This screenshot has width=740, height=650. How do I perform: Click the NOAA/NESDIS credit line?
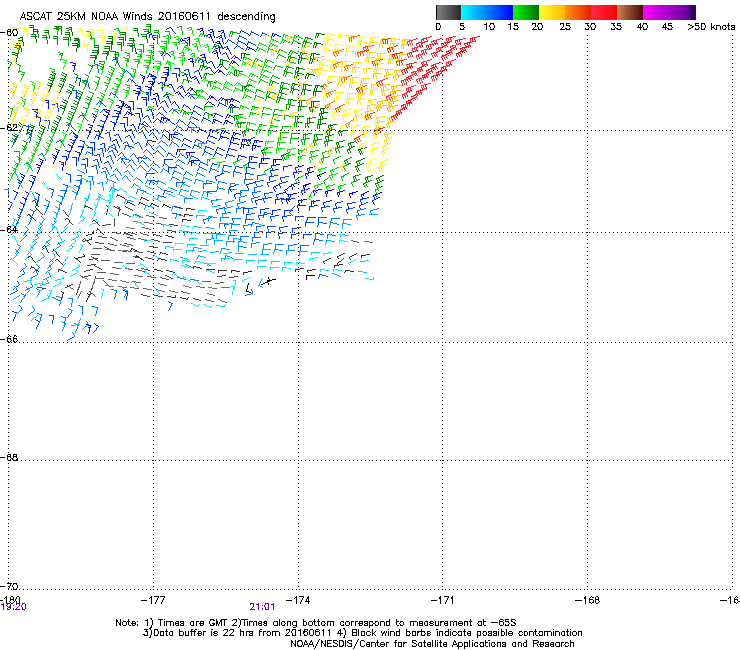click(432, 644)
